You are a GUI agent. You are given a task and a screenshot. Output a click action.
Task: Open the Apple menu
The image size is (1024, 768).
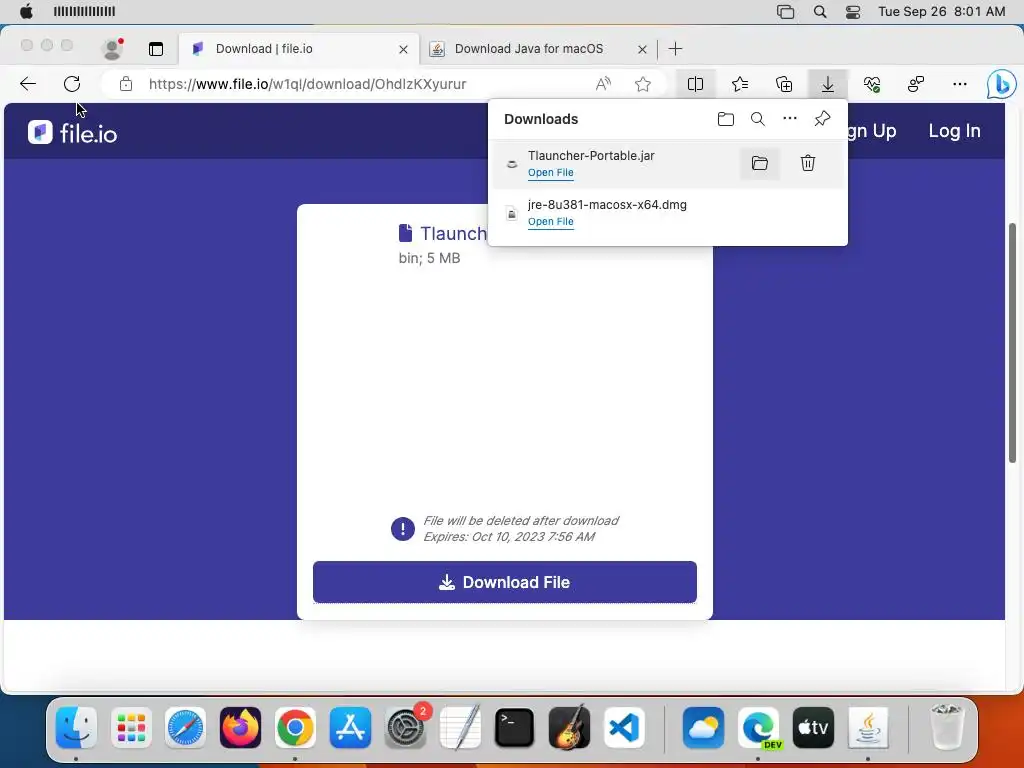tap(26, 11)
